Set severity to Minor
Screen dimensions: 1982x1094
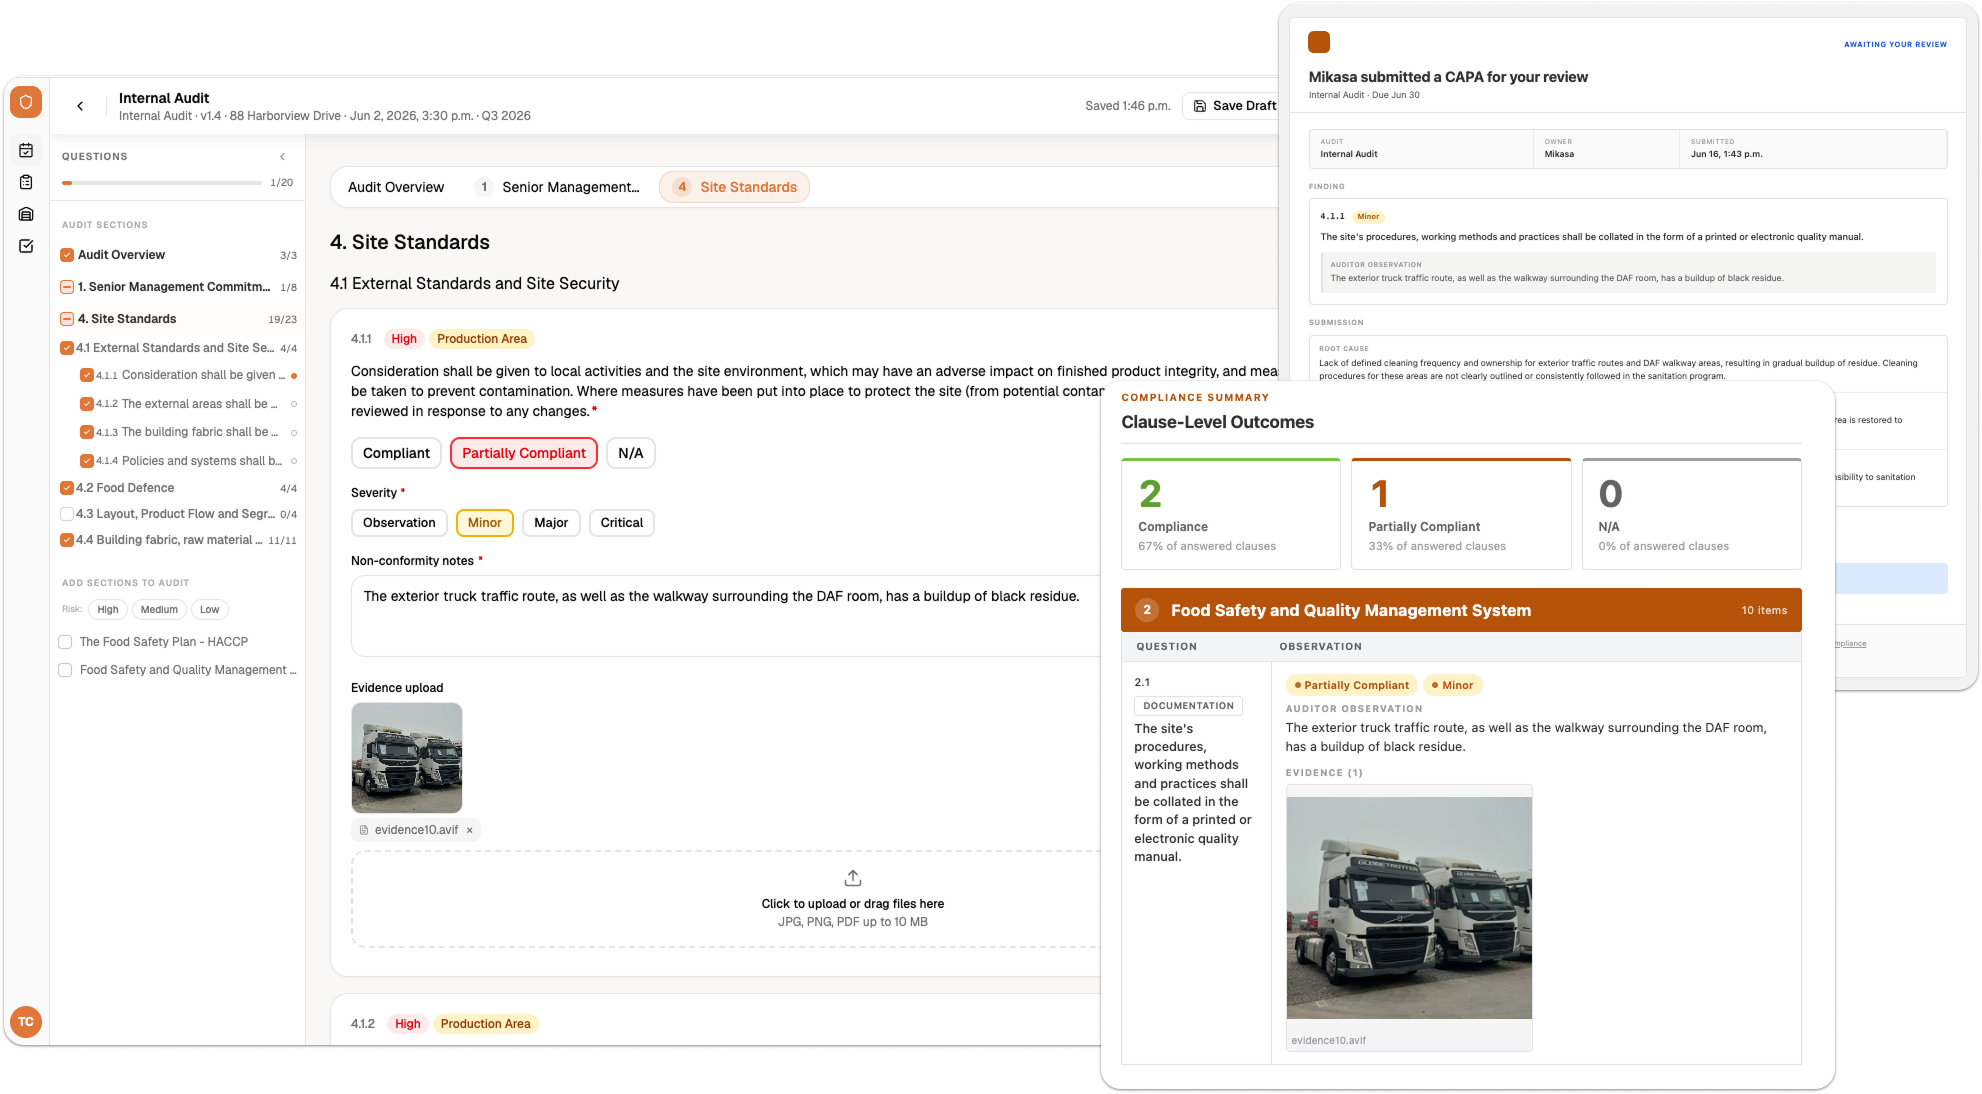coord(485,523)
